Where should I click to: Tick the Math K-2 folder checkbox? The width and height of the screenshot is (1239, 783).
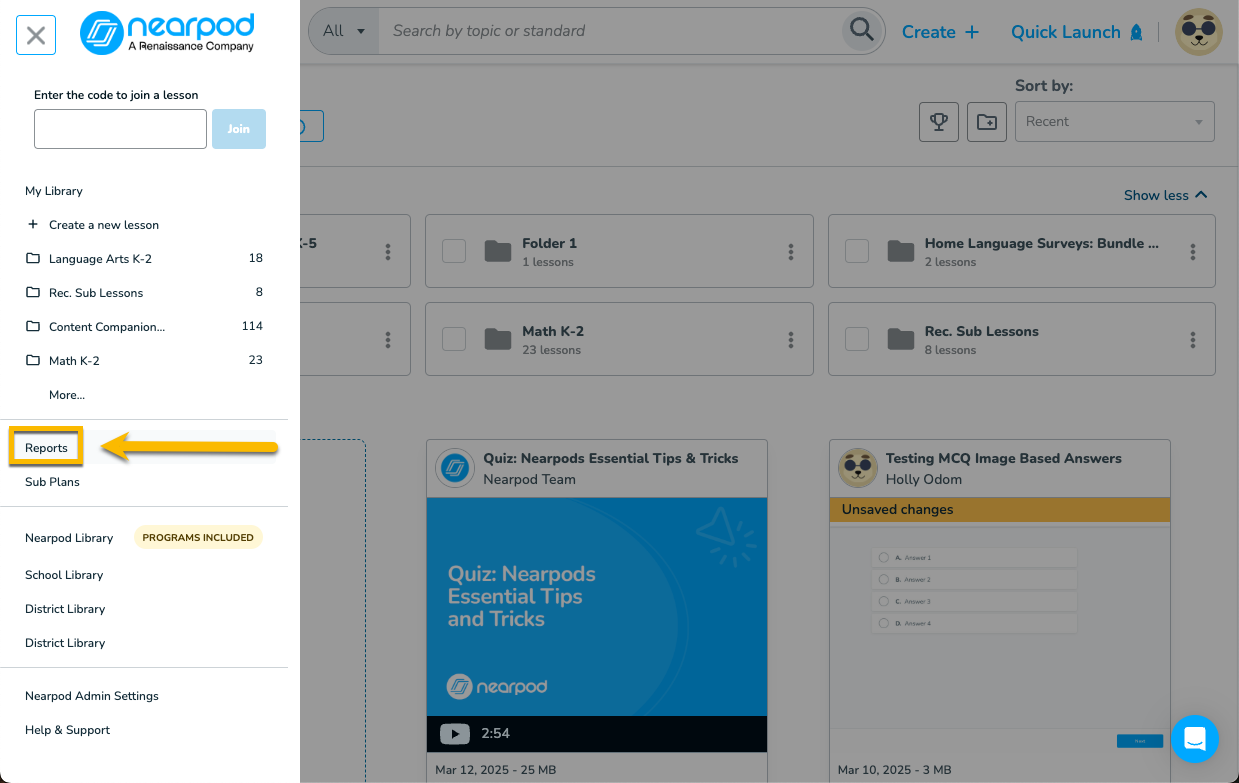(454, 339)
